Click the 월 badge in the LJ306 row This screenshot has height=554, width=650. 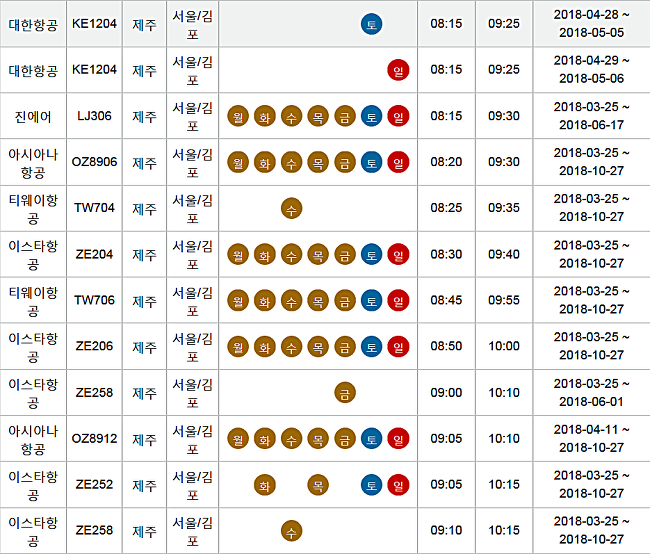coord(238,116)
